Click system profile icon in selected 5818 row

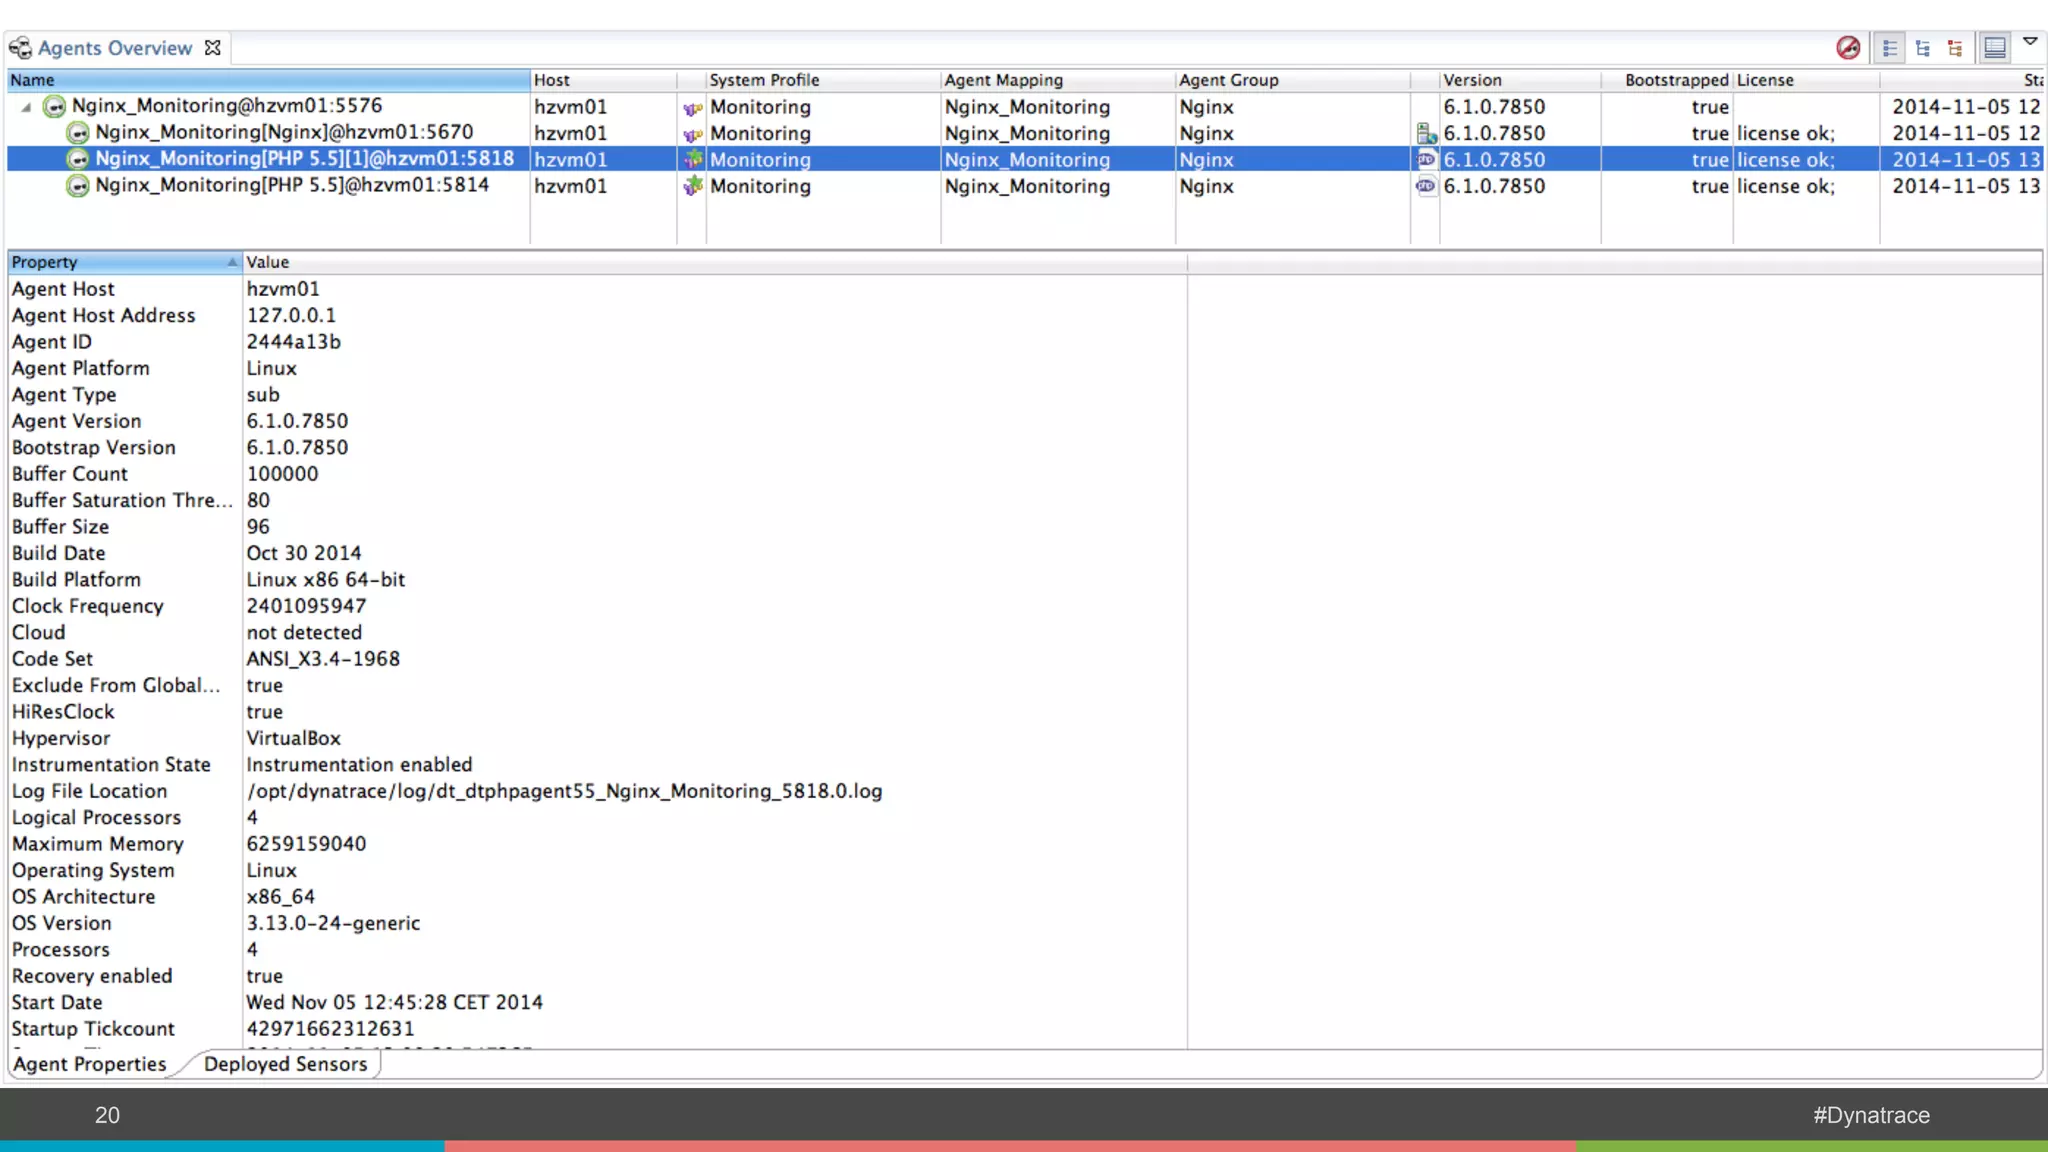point(692,159)
